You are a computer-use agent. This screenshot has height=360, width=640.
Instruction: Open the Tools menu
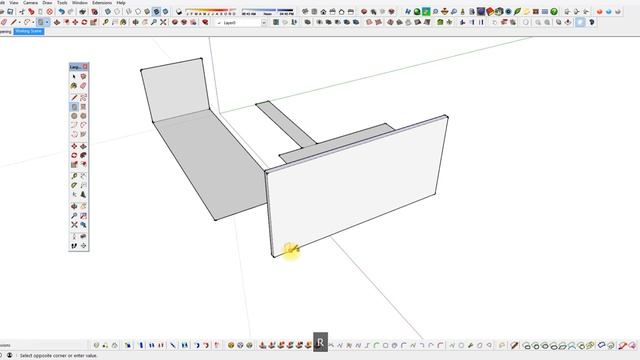[x=62, y=2]
